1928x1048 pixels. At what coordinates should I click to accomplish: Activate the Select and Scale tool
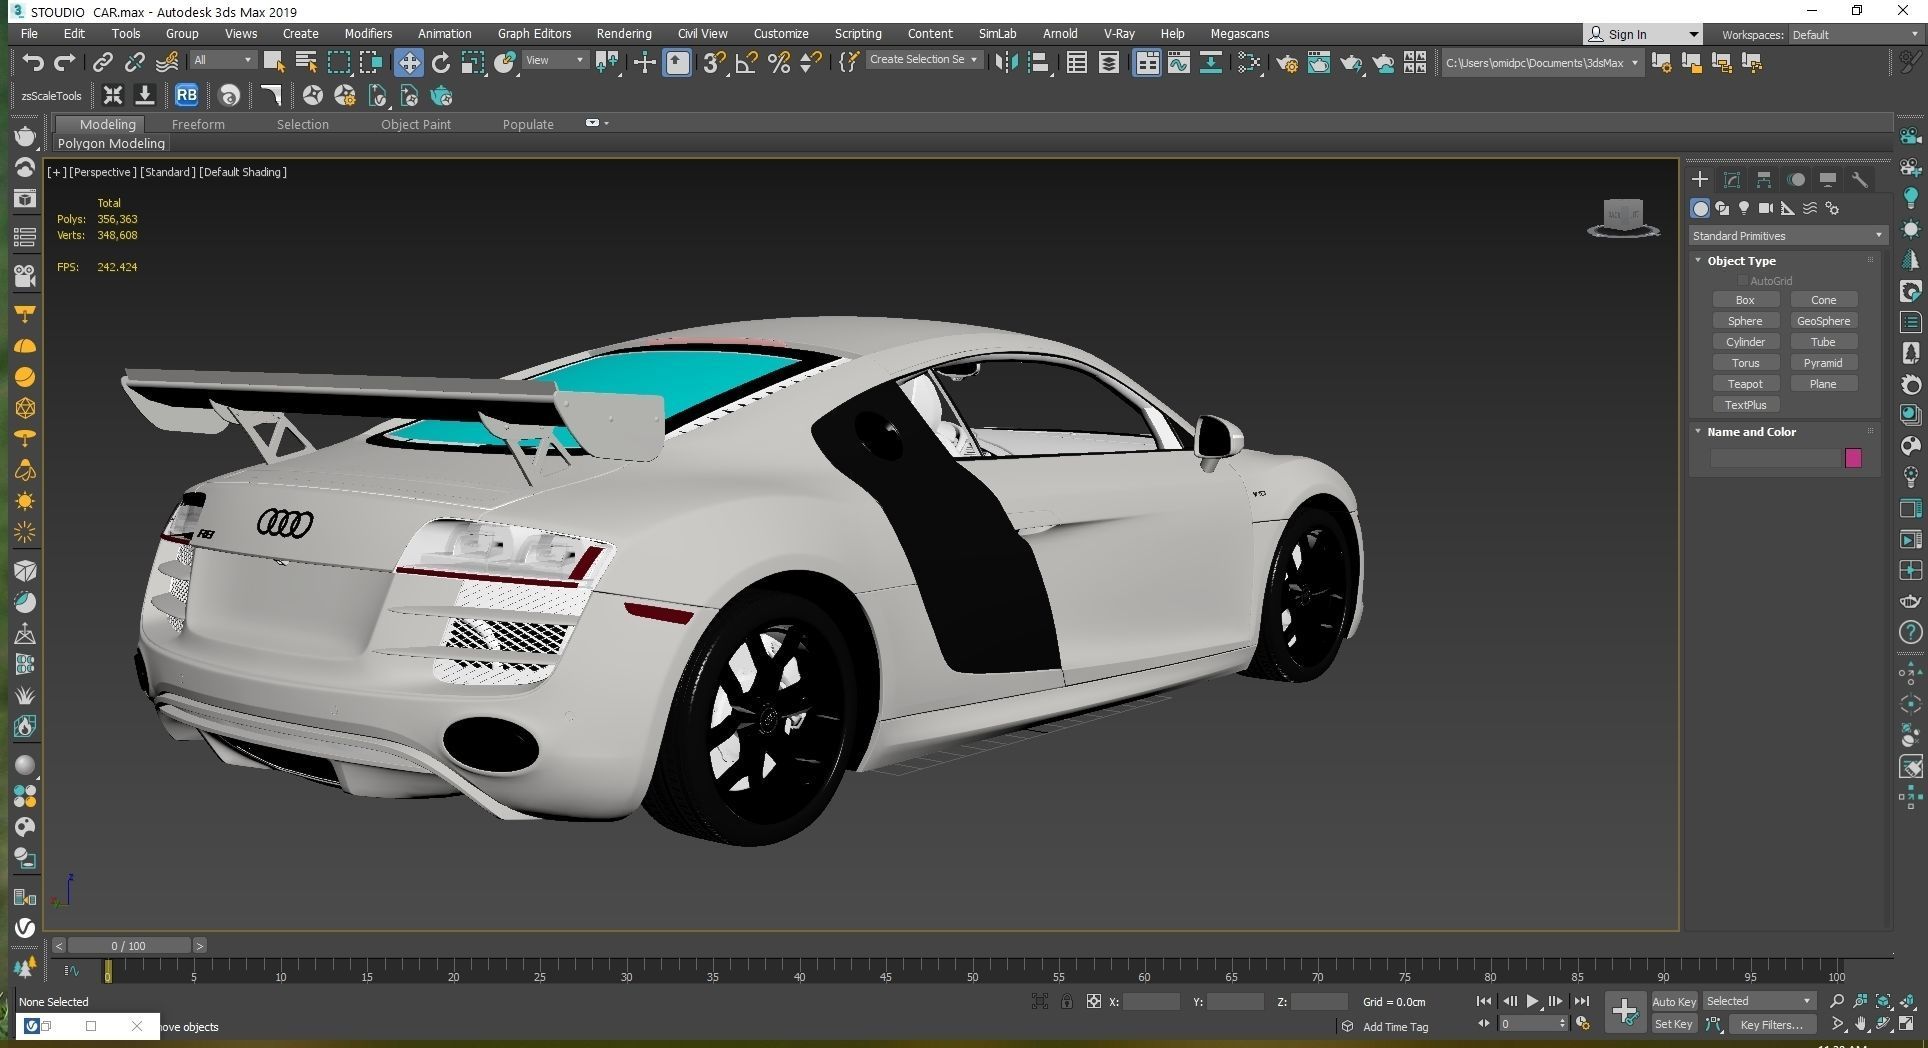click(x=473, y=63)
